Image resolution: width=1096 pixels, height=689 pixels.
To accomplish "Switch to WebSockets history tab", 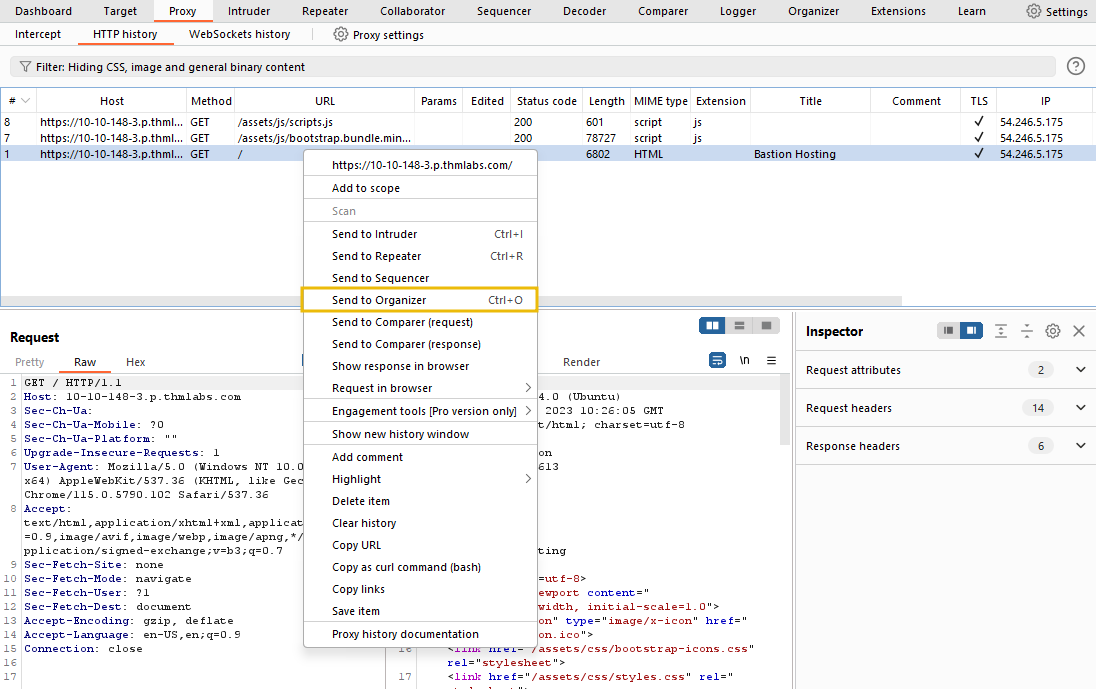I will (240, 34).
